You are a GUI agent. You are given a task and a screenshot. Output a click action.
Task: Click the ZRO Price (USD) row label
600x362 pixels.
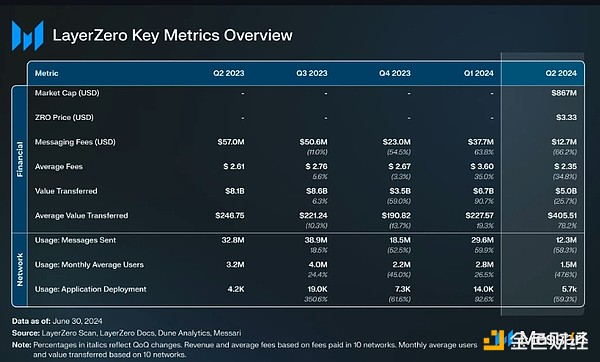tap(64, 117)
